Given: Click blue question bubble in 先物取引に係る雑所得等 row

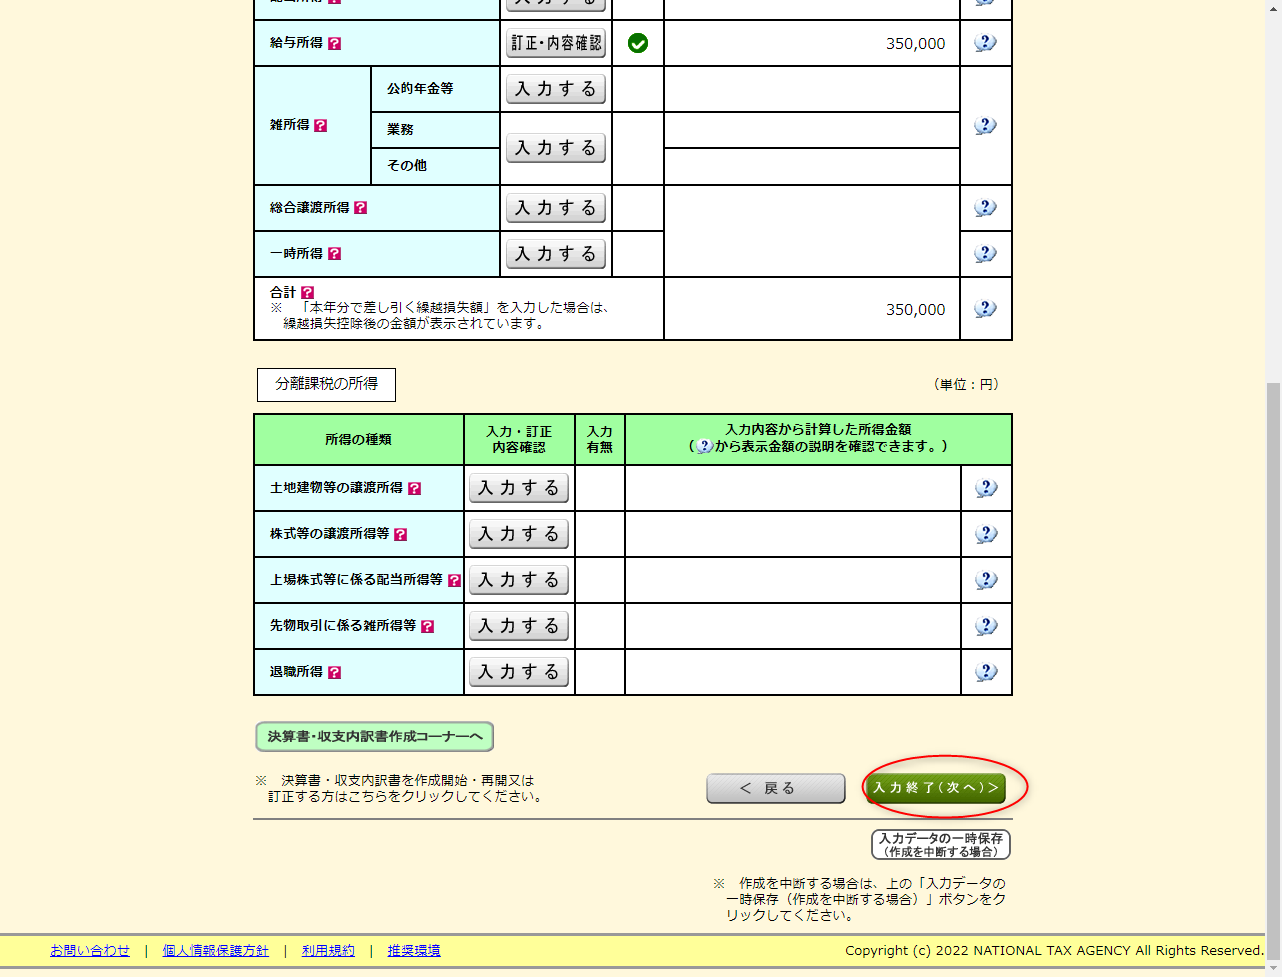Looking at the screenshot, I should (x=986, y=626).
